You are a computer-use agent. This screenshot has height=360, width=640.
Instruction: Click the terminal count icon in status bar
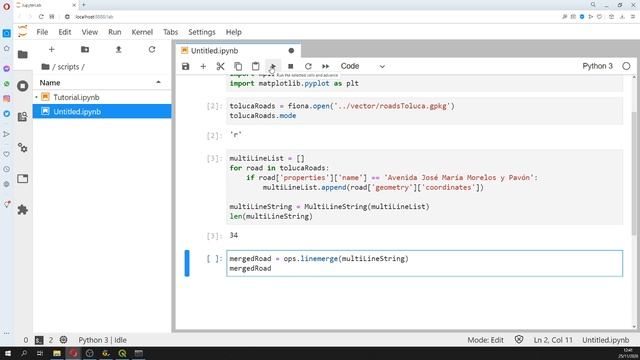pyautogui.click(x=39, y=340)
